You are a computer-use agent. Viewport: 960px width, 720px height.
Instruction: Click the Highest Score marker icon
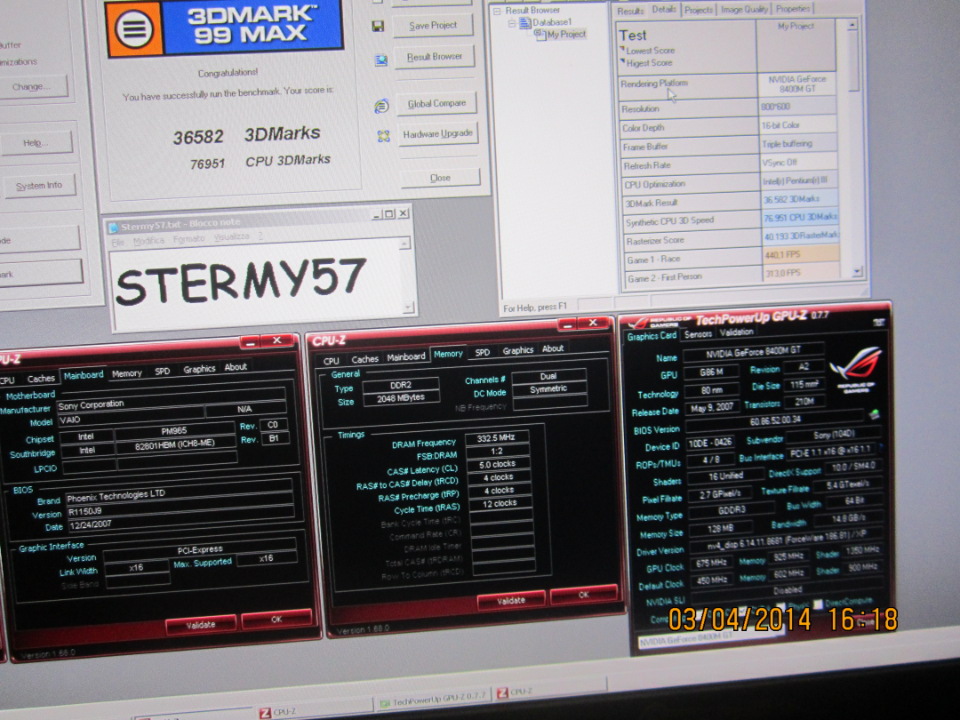tap(623, 61)
